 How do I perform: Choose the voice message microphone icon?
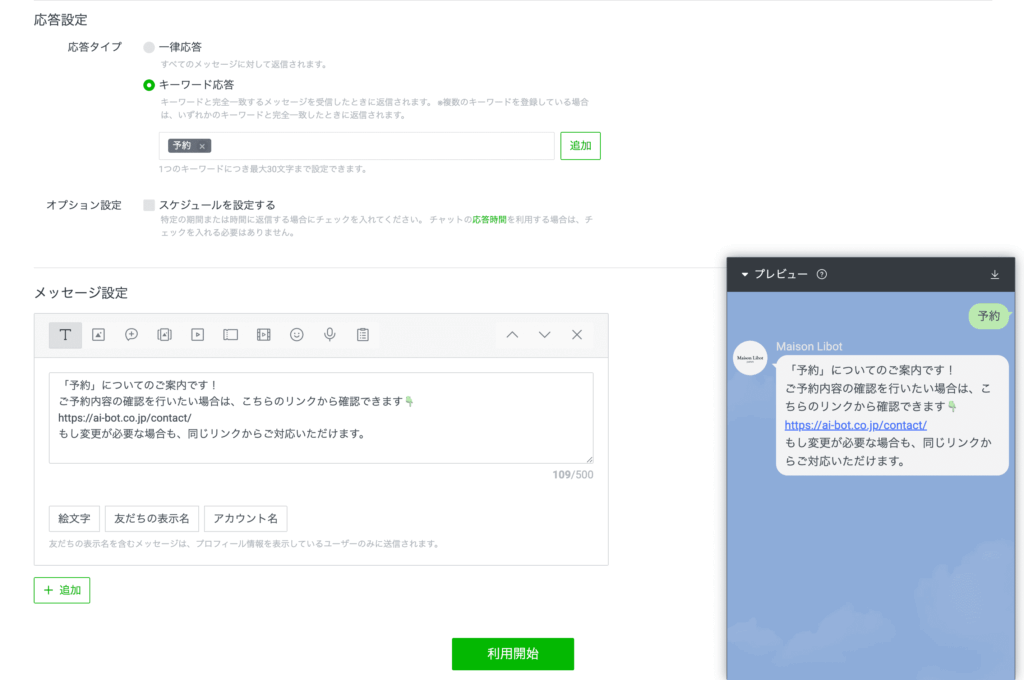(x=329, y=335)
